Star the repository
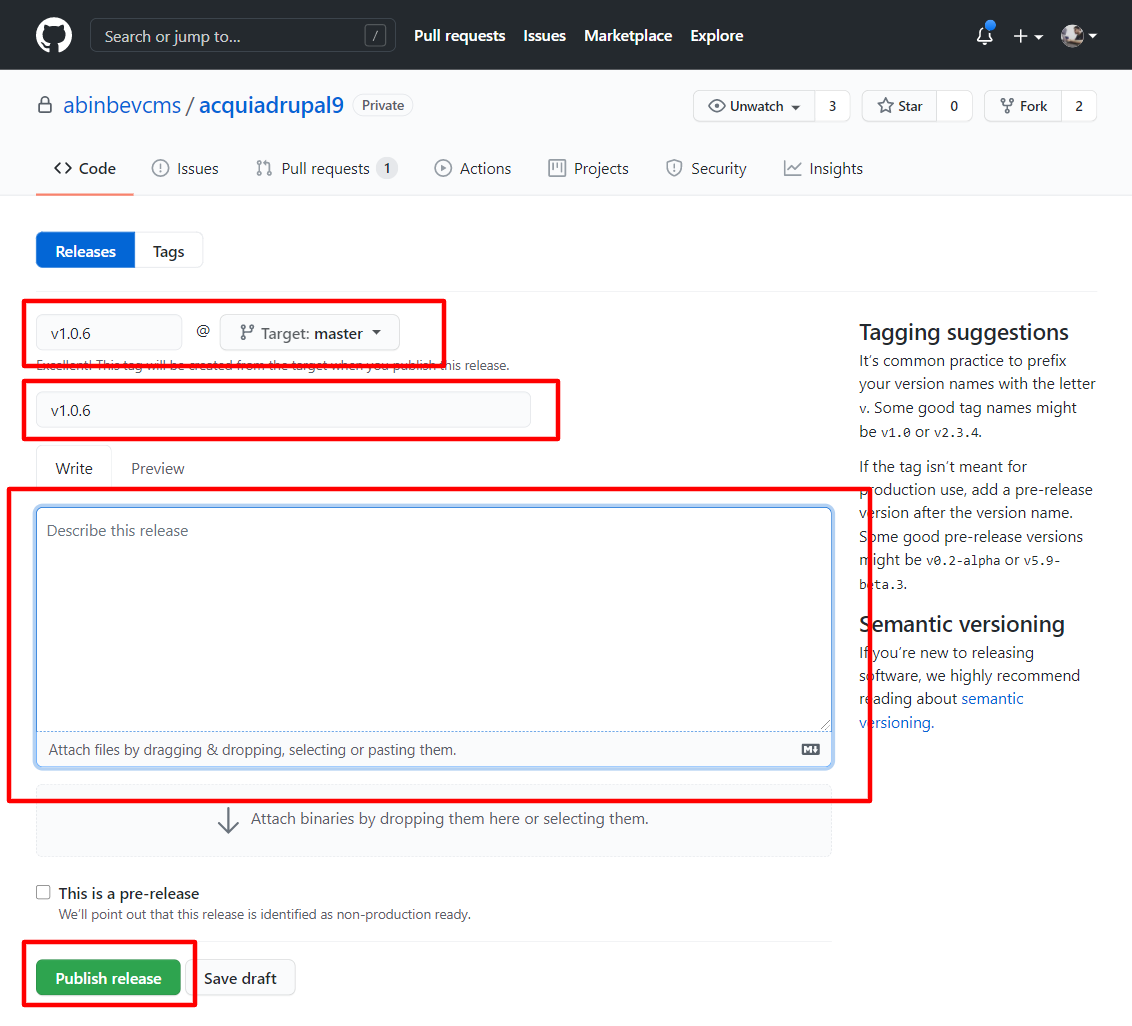Screen dimensions: 1132x1026 (x=900, y=106)
